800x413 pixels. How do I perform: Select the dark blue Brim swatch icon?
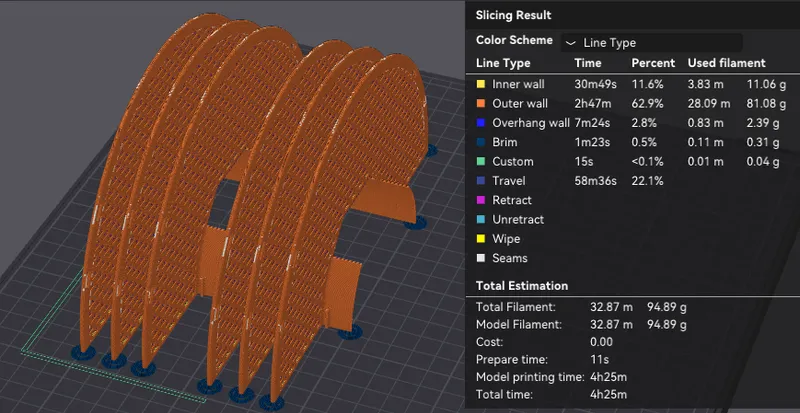(481, 142)
